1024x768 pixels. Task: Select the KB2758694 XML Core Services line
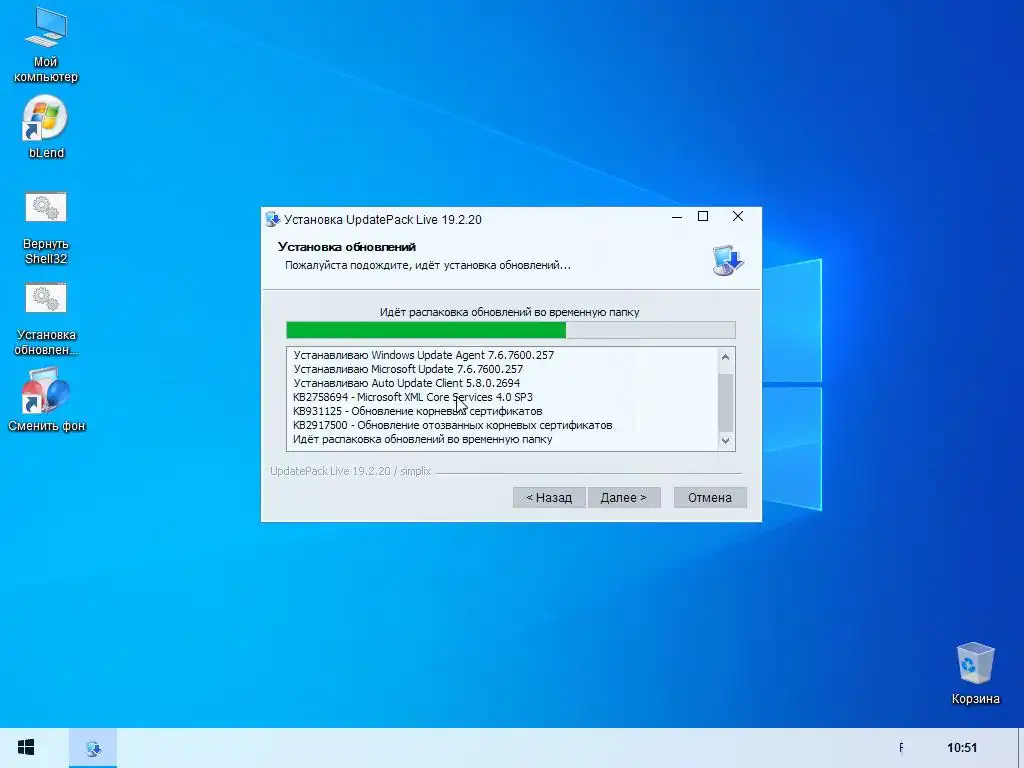413,397
